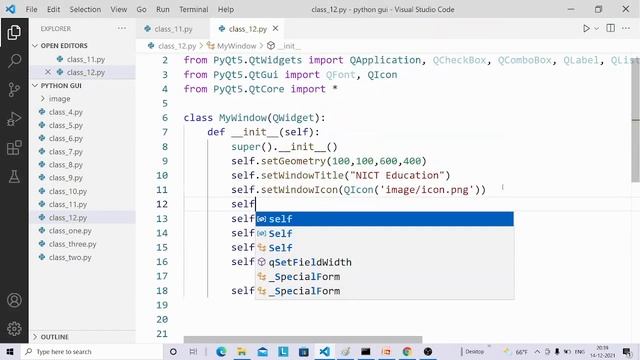Image resolution: width=640 pixels, height=360 pixels.
Task: Open the Edit menu
Action: [x=53, y=9]
